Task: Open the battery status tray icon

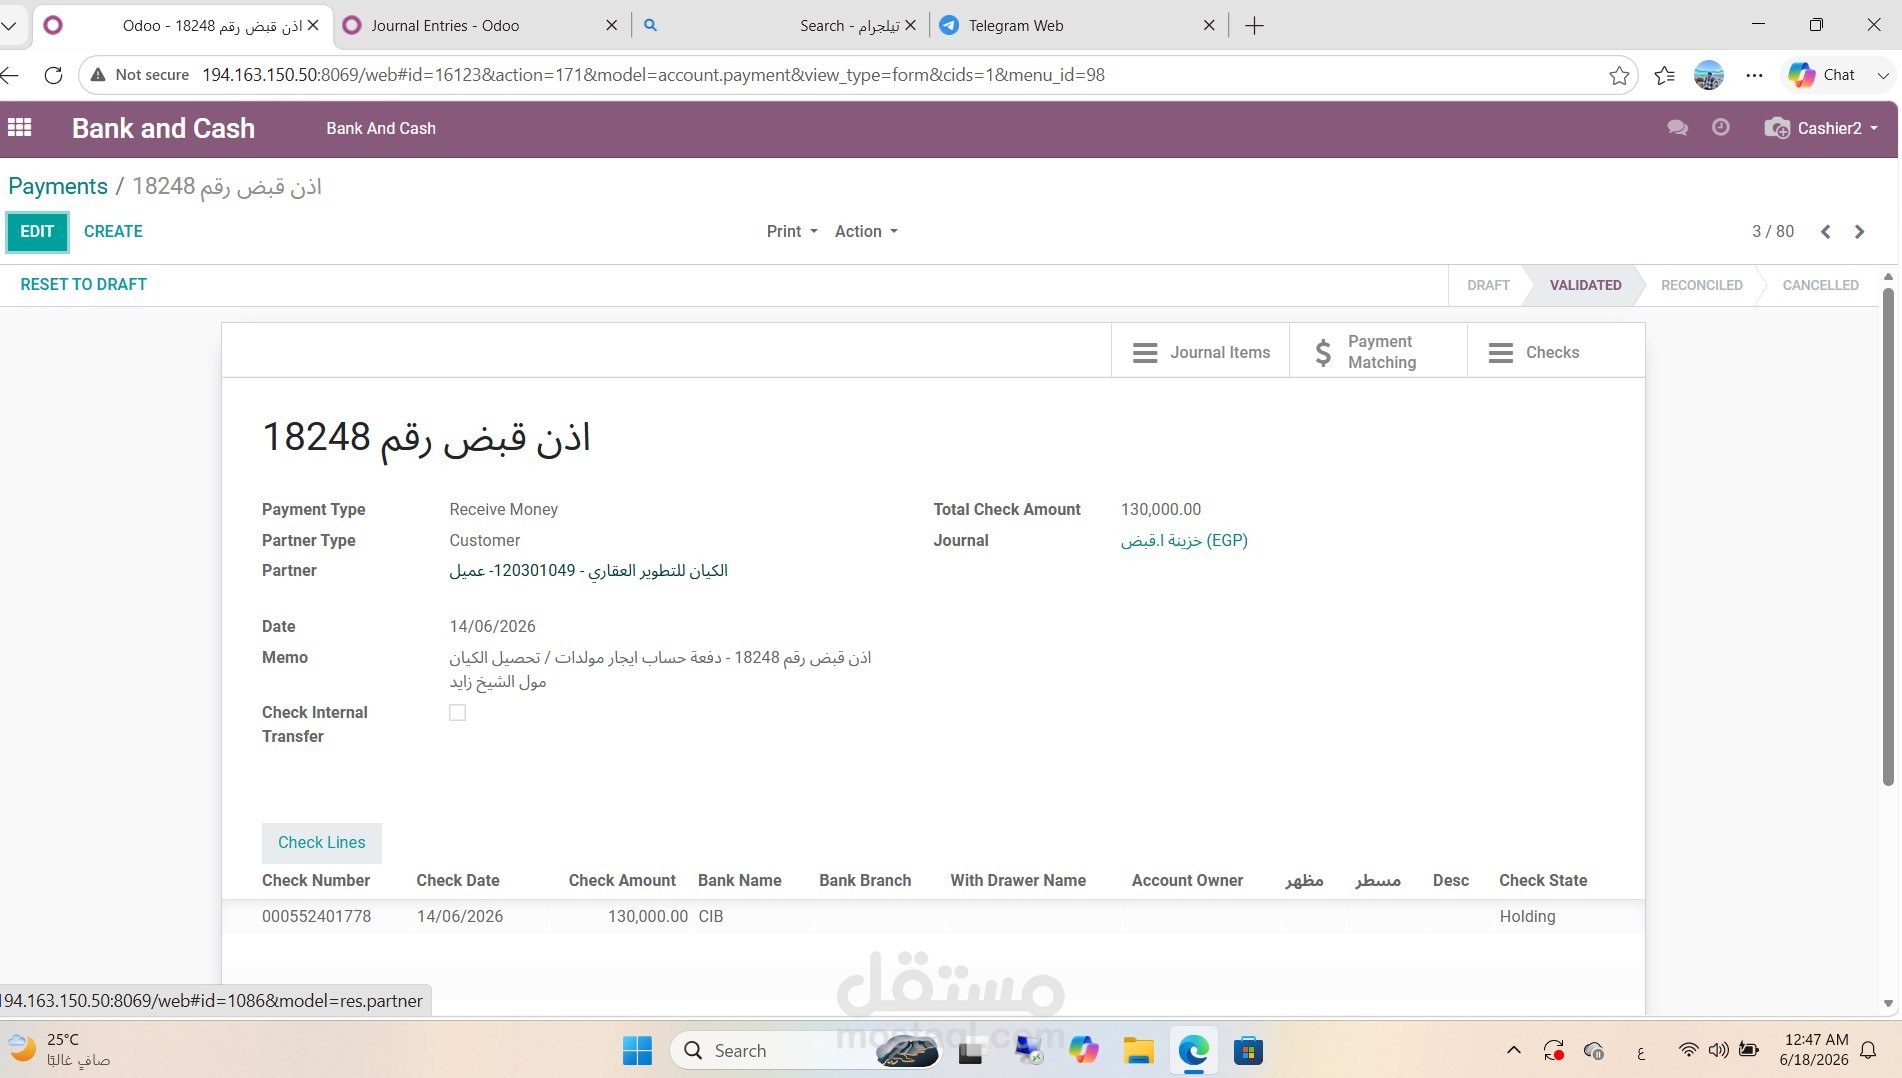Action: 1749,1050
